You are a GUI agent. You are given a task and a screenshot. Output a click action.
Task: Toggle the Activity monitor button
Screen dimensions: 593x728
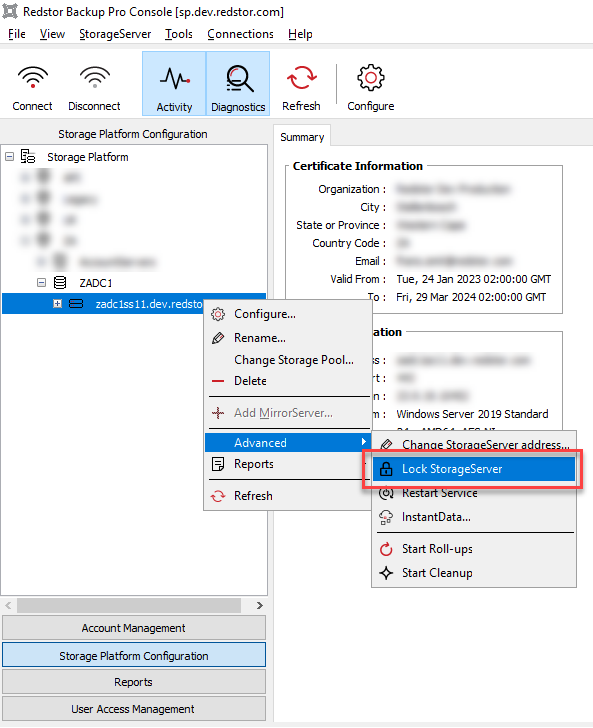174,84
